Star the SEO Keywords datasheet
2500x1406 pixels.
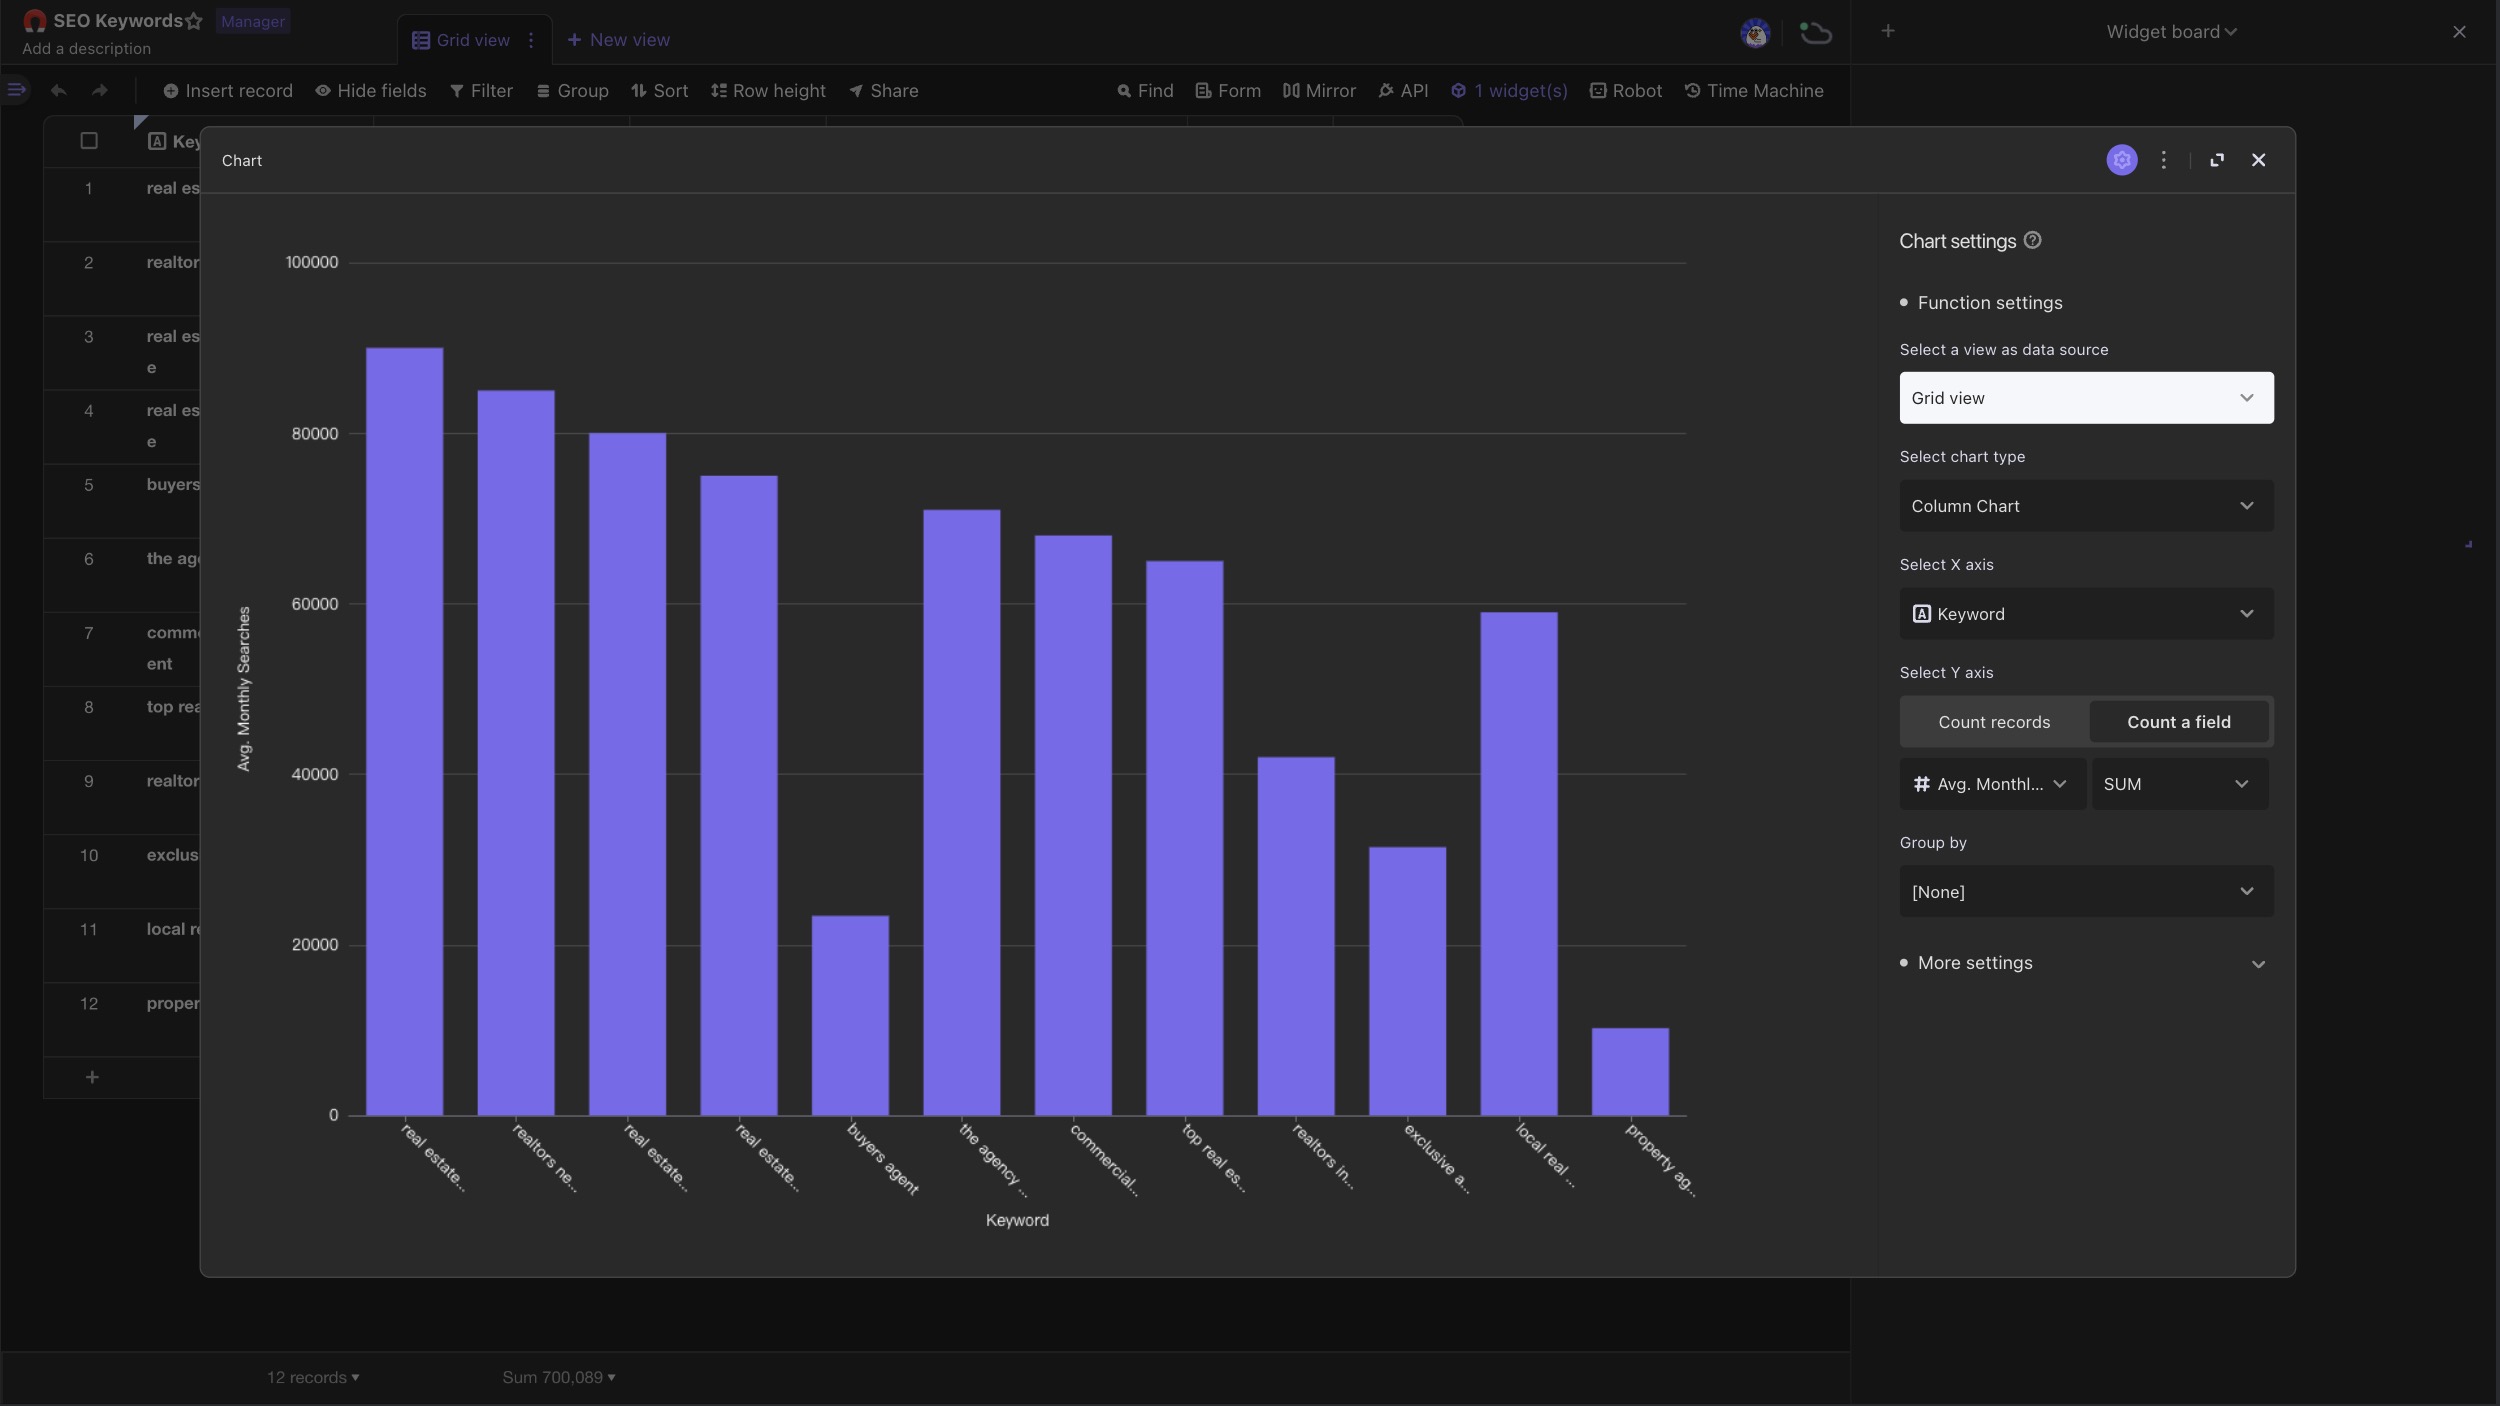point(194,21)
